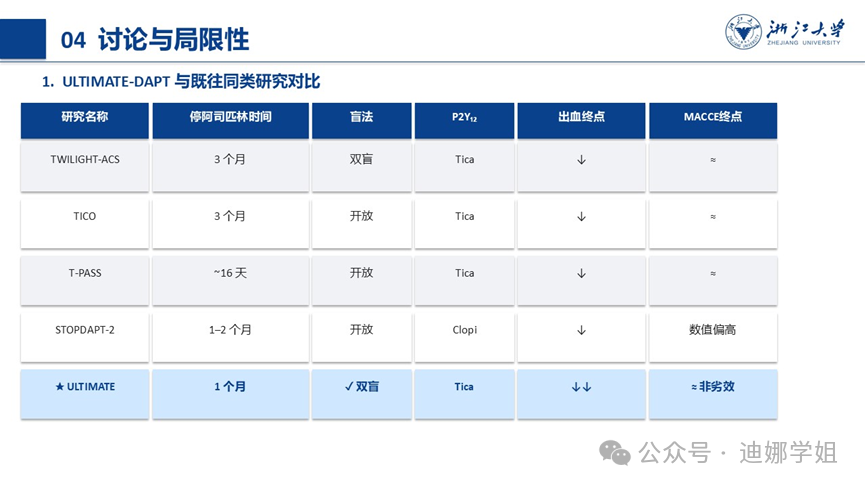This screenshot has height=487, width=865.
Task: Click the 开放 cell in TICO row
Action: 362,224
